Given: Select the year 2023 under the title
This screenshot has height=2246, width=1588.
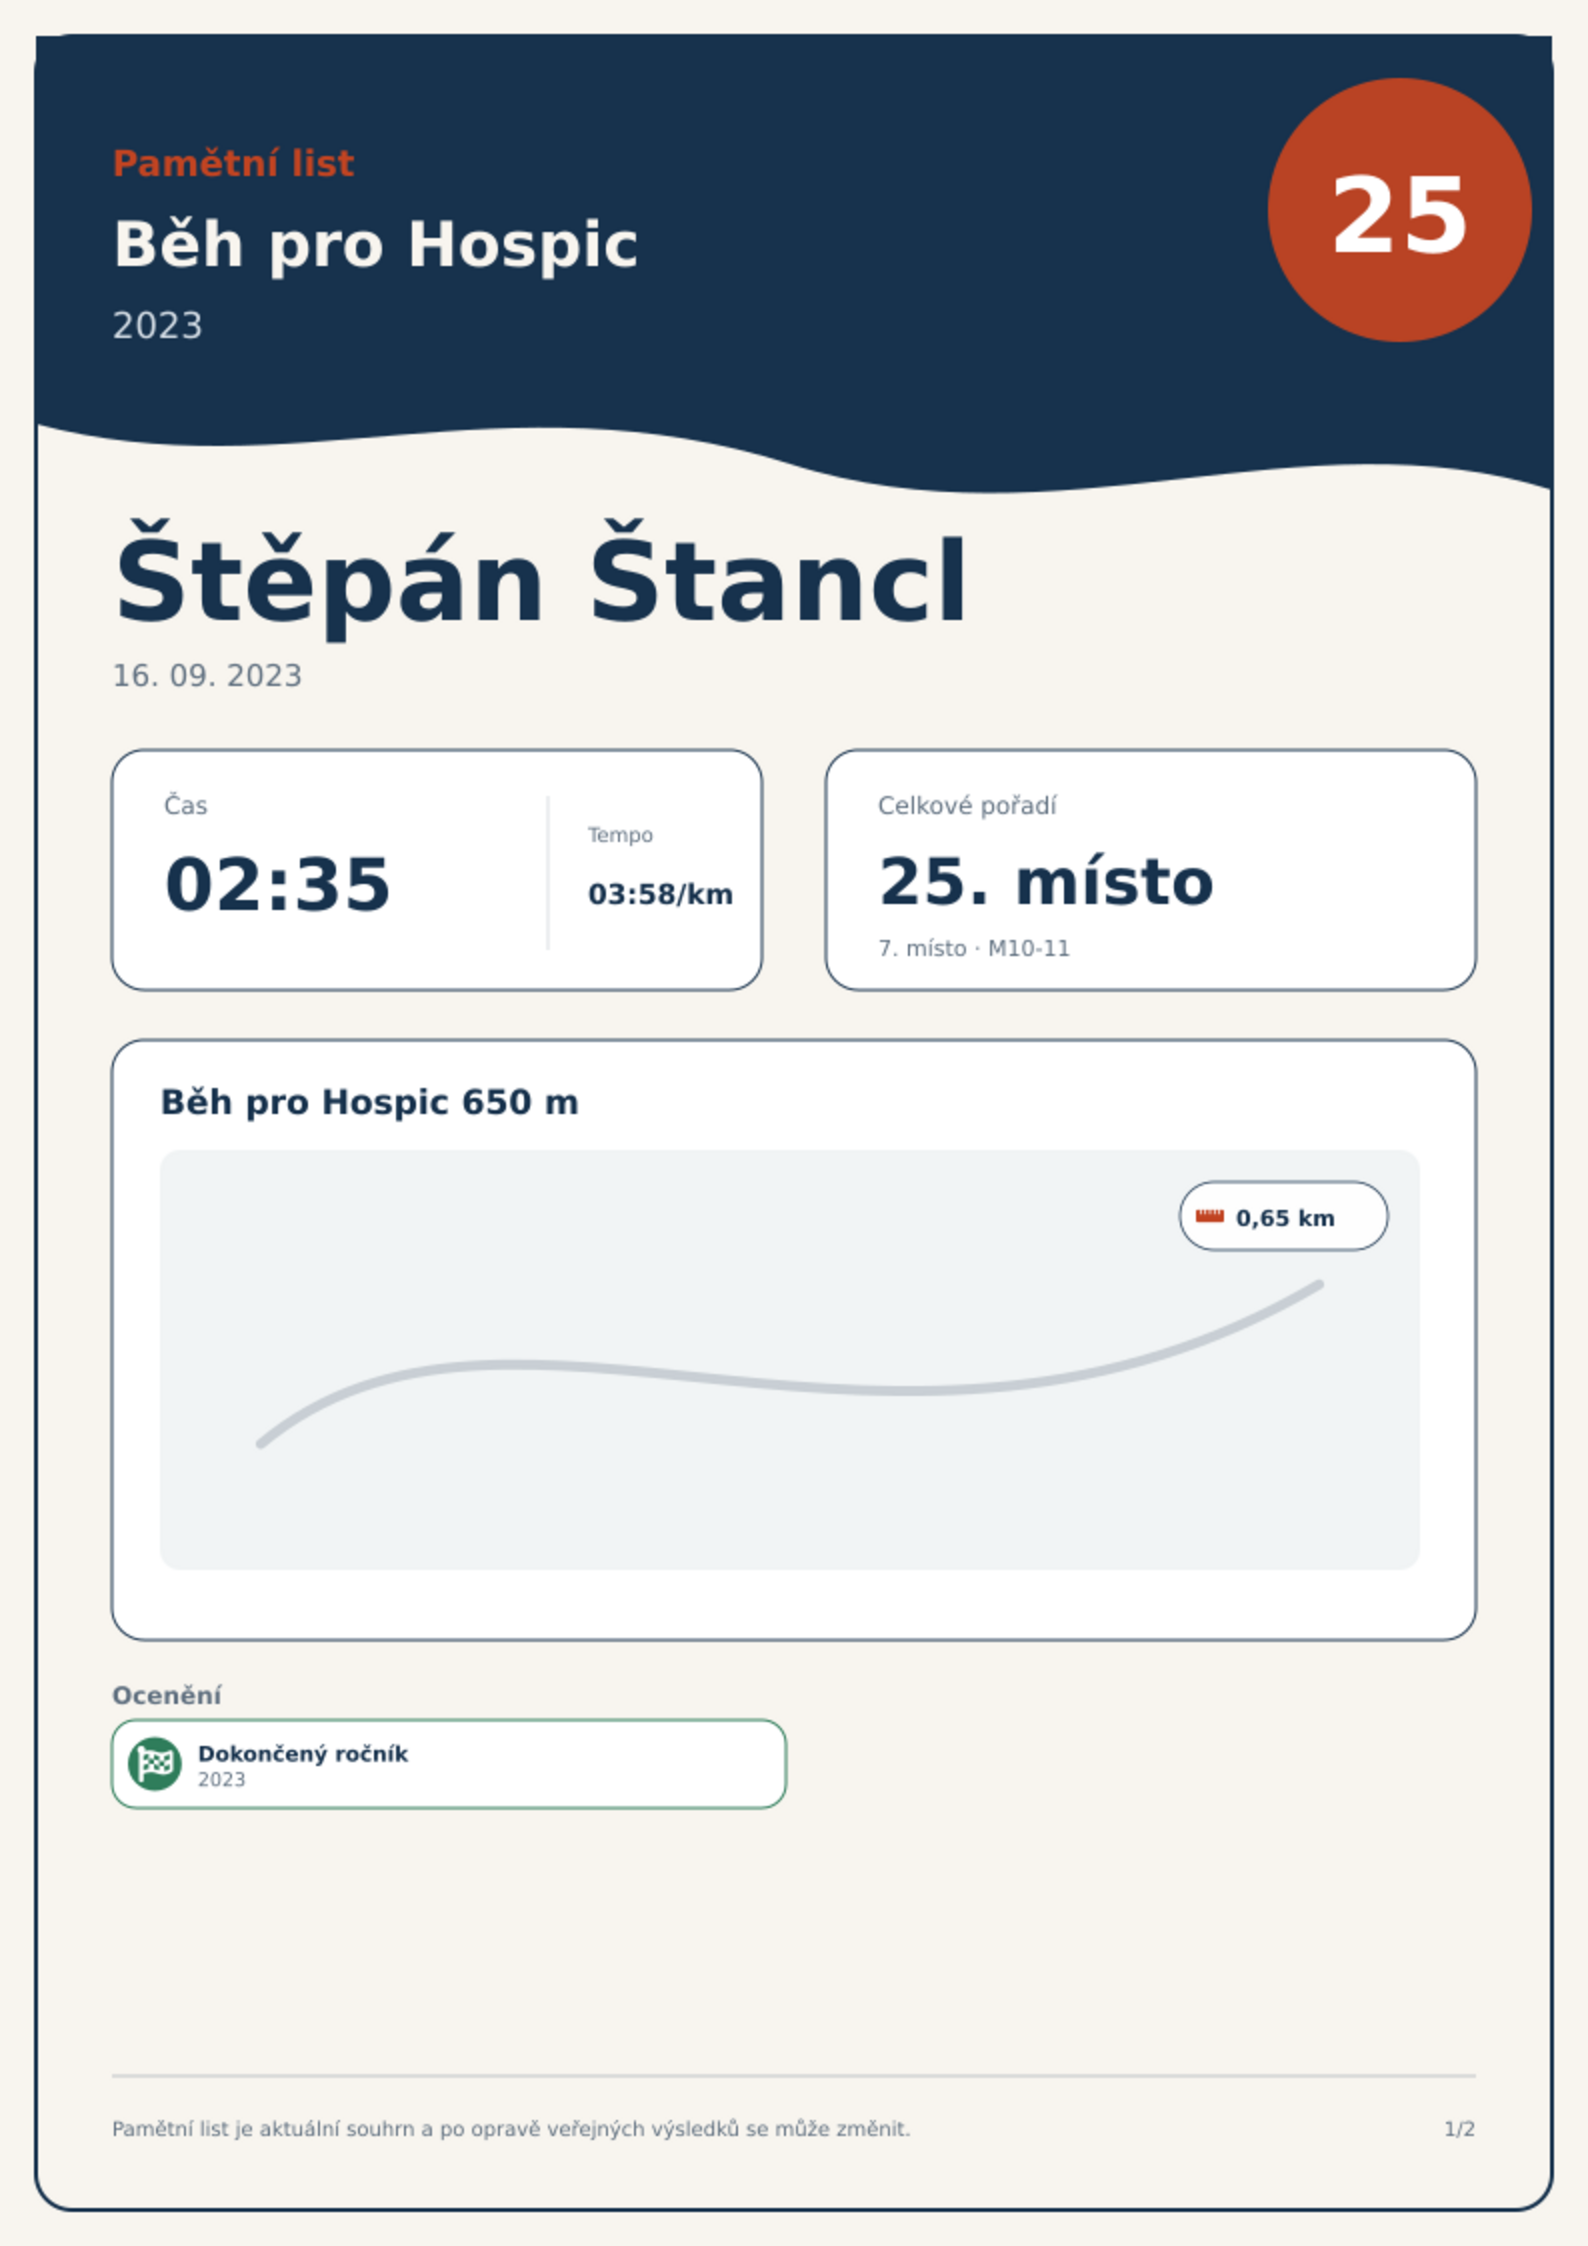Looking at the screenshot, I should pos(157,326).
